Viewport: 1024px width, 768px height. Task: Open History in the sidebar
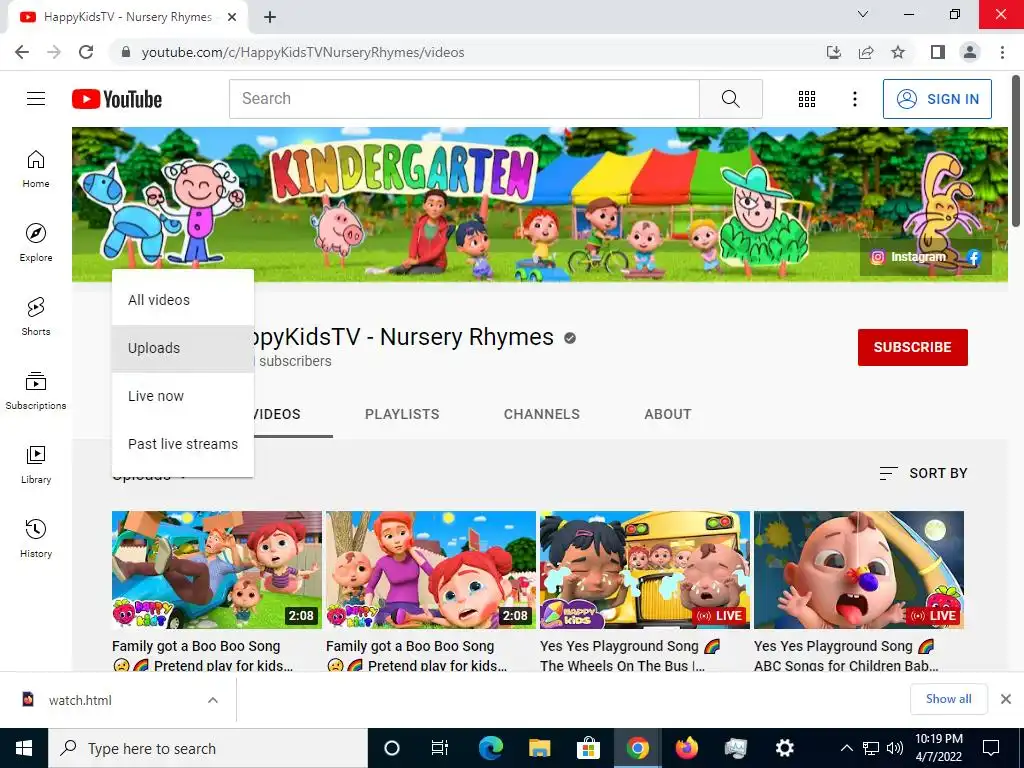click(x=36, y=537)
